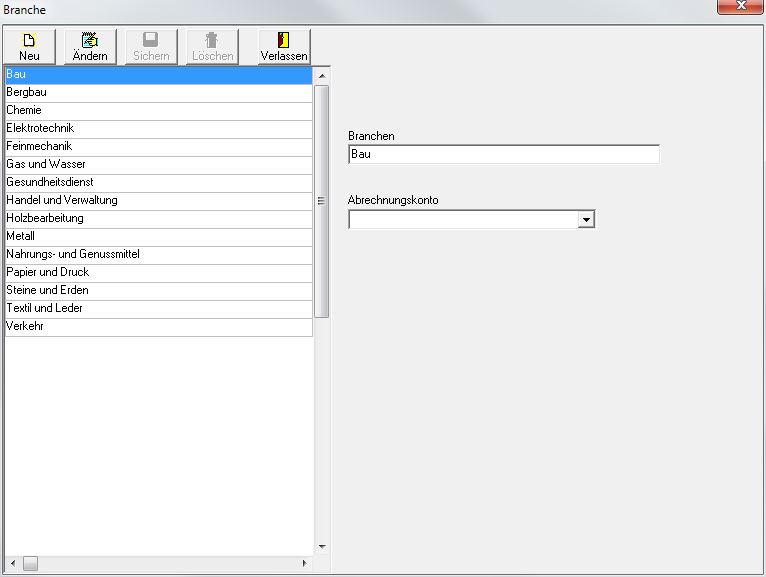766x577 pixels.
Task: Click inside the Branchen text field
Action: 503,154
